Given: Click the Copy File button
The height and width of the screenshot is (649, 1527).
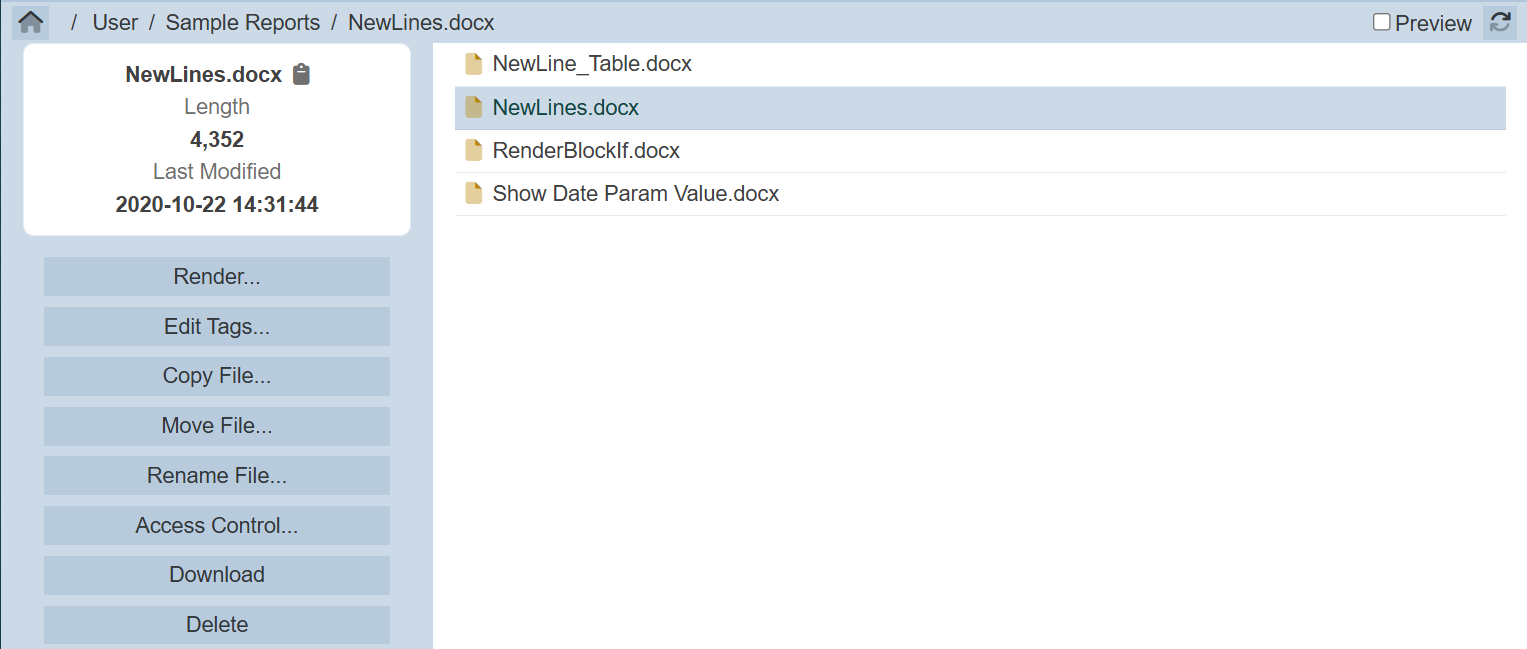Looking at the screenshot, I should [x=217, y=376].
